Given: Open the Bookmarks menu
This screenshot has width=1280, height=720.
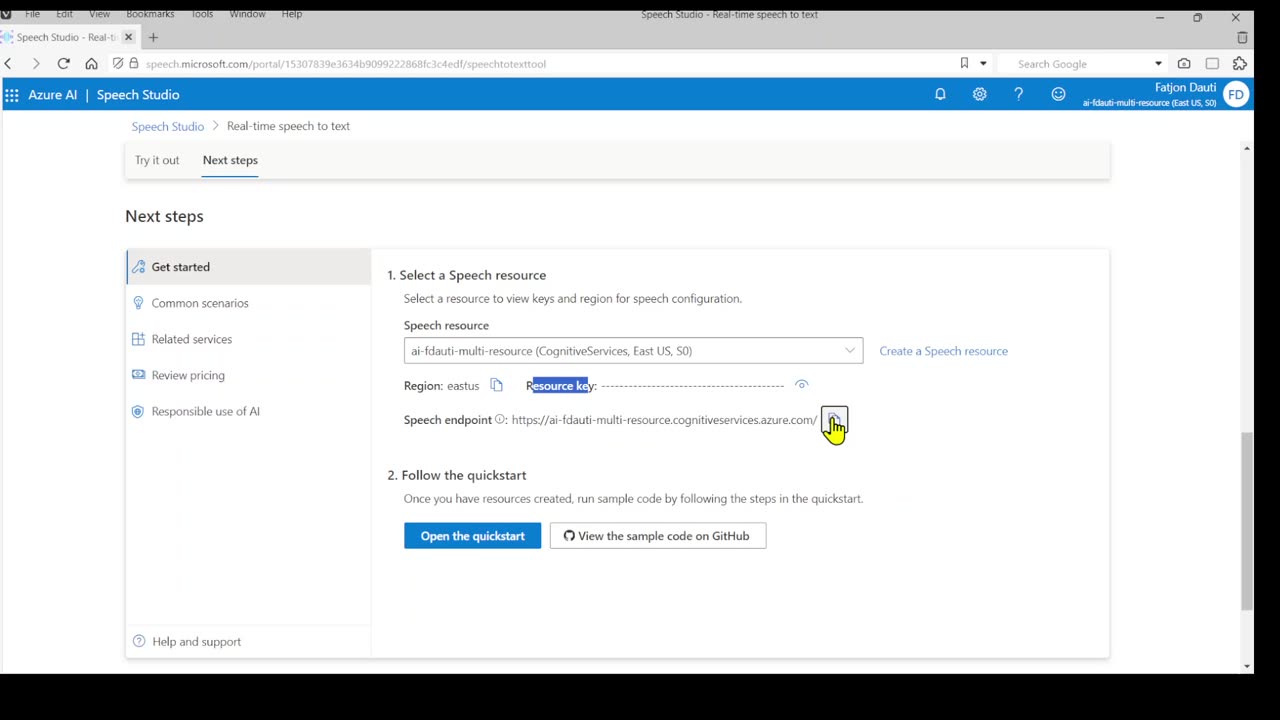Looking at the screenshot, I should (150, 14).
